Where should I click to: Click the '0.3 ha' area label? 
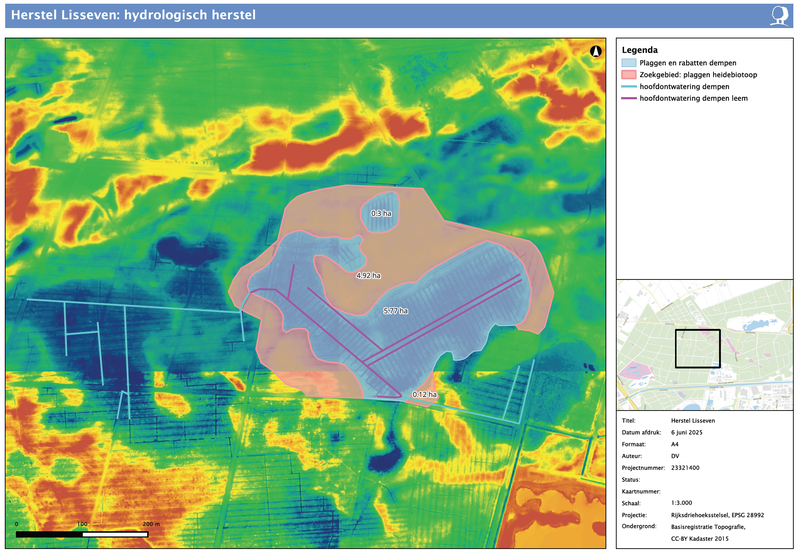click(x=381, y=214)
